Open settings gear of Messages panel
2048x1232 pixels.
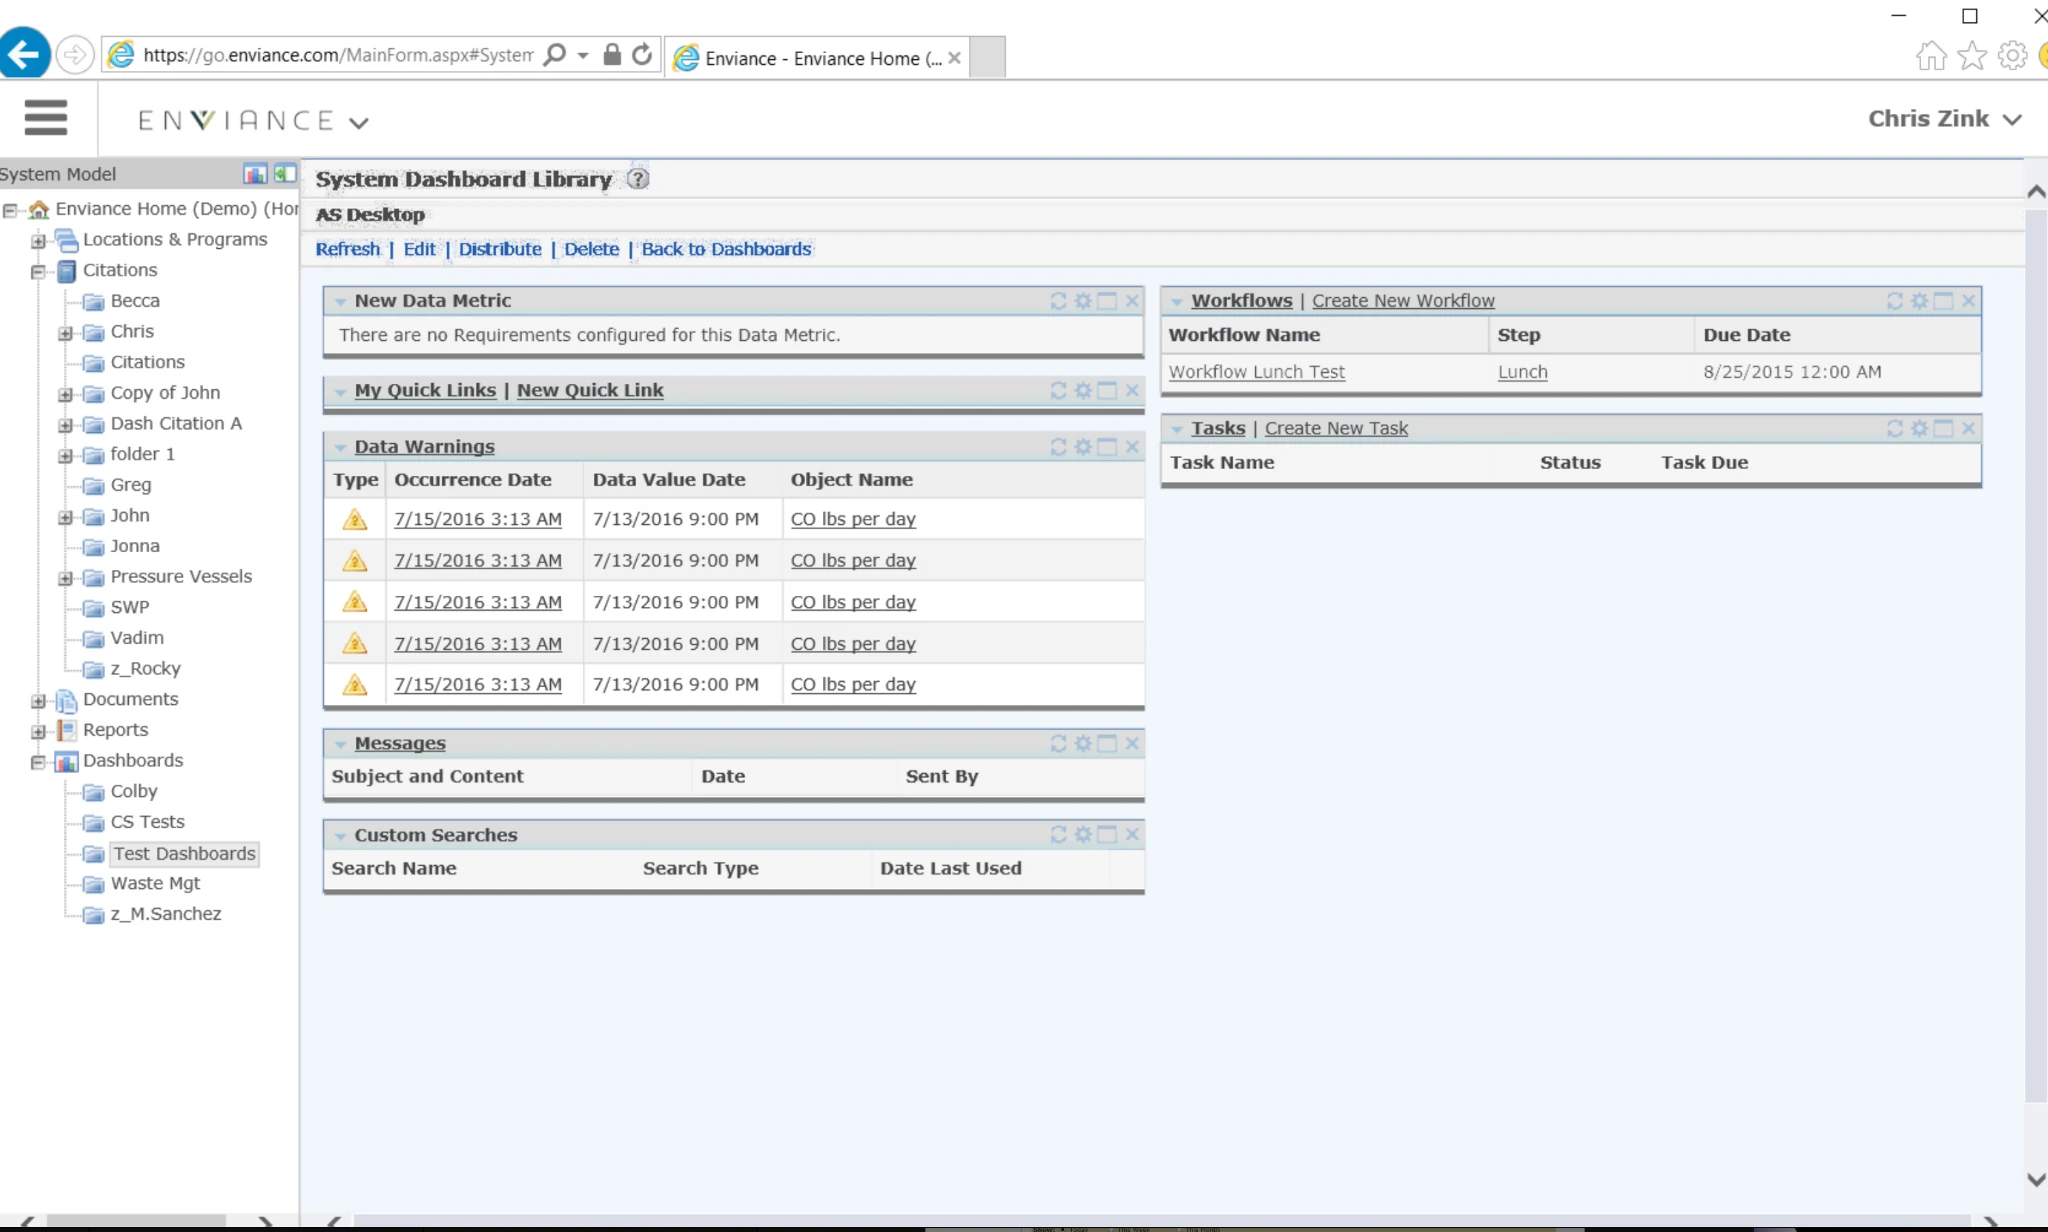[x=1083, y=743]
